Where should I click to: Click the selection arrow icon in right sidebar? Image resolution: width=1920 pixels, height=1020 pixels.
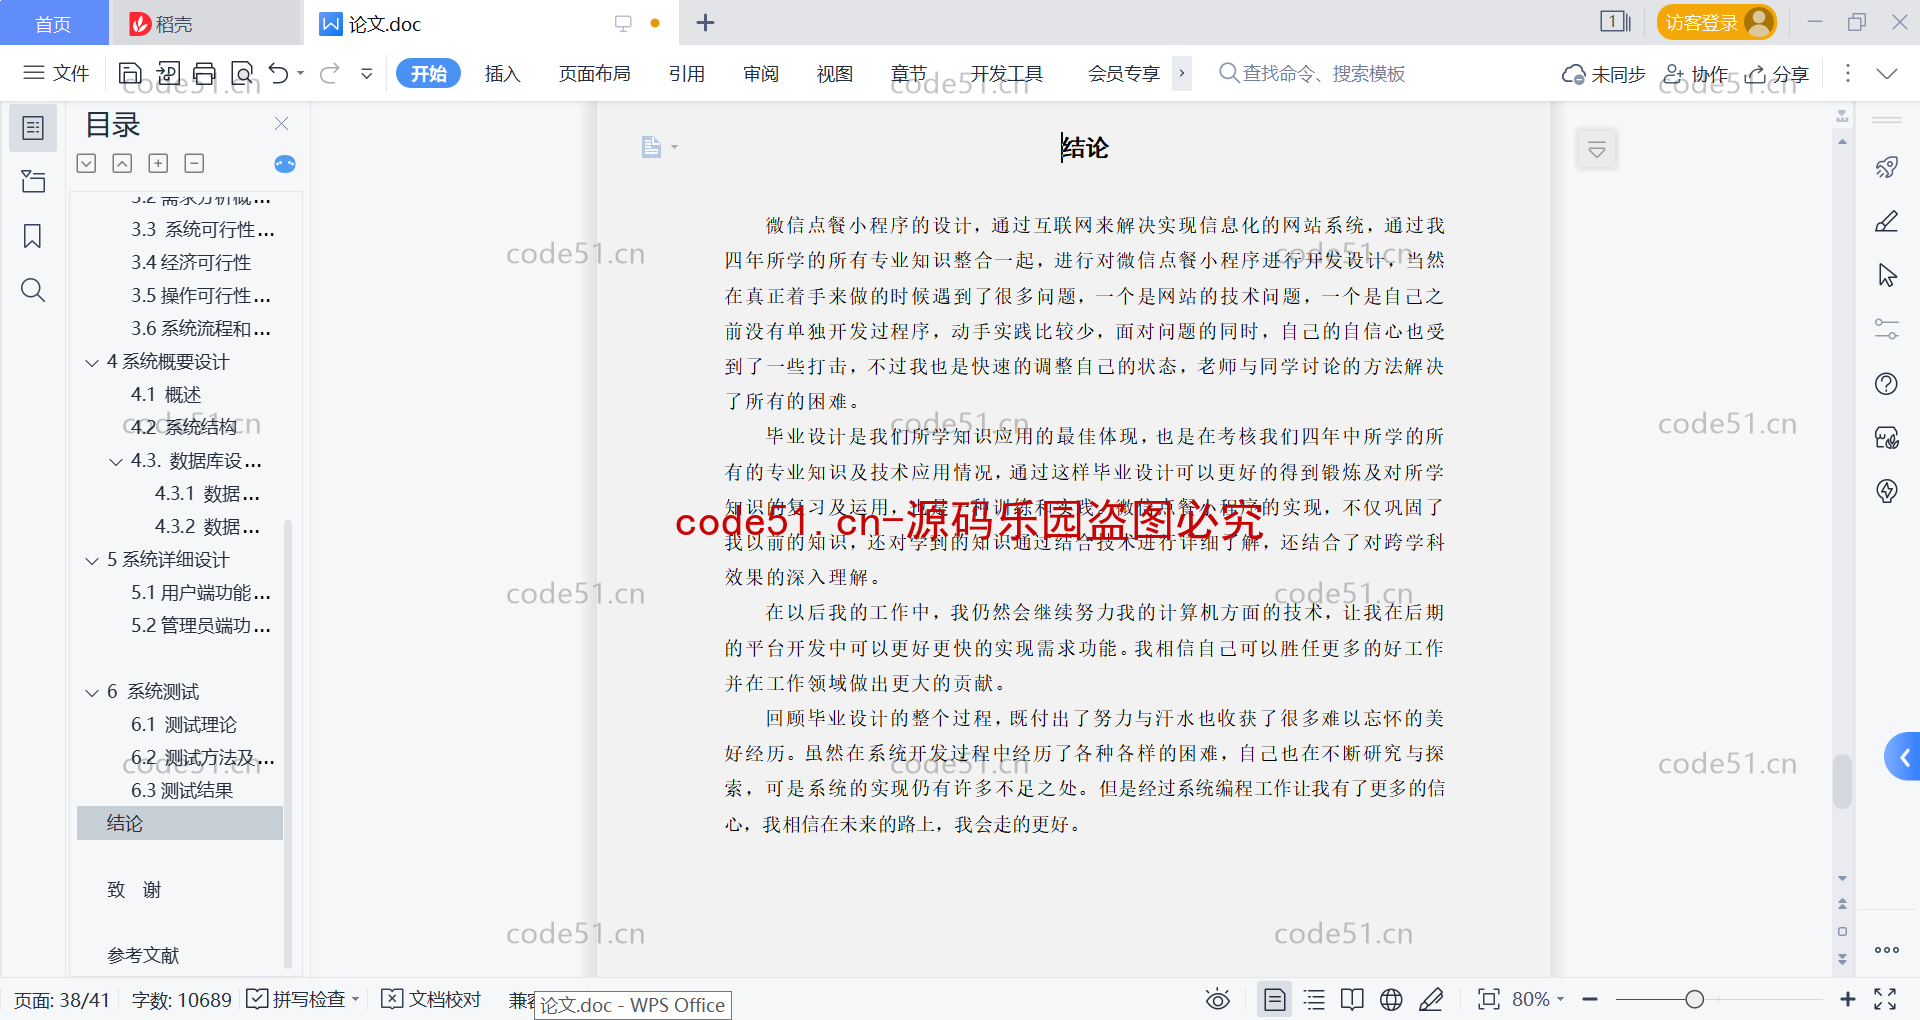pos(1887,275)
